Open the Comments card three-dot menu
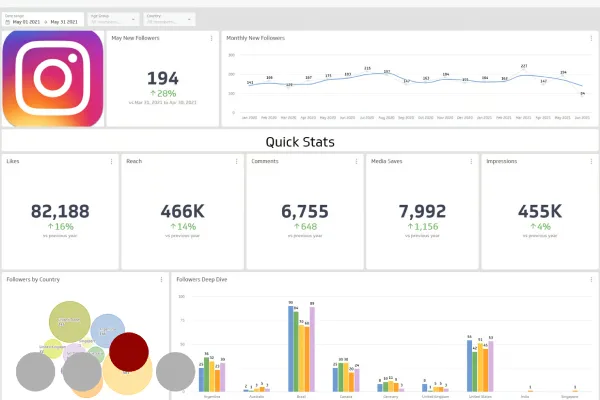Screen dimensions: 600x400 [x=356, y=162]
